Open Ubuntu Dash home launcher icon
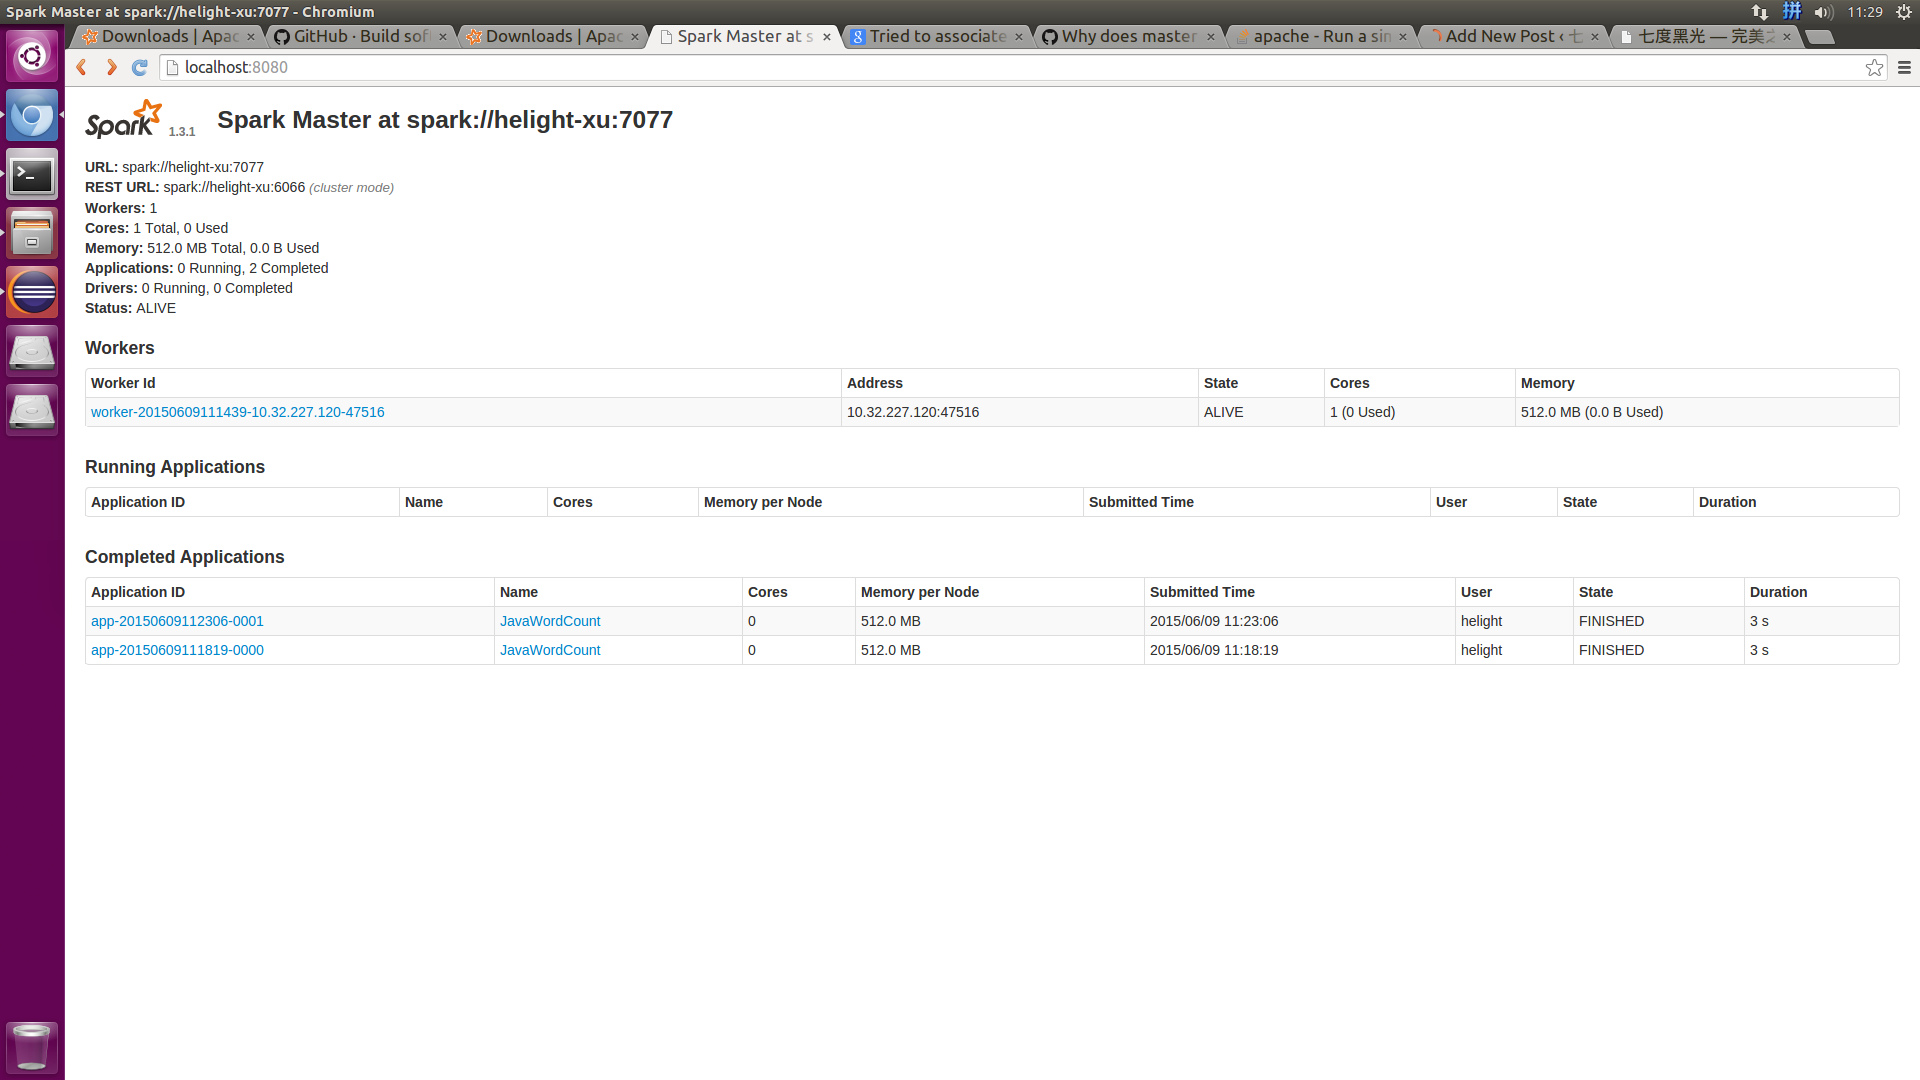Image resolution: width=1920 pixels, height=1080 pixels. 32,57
